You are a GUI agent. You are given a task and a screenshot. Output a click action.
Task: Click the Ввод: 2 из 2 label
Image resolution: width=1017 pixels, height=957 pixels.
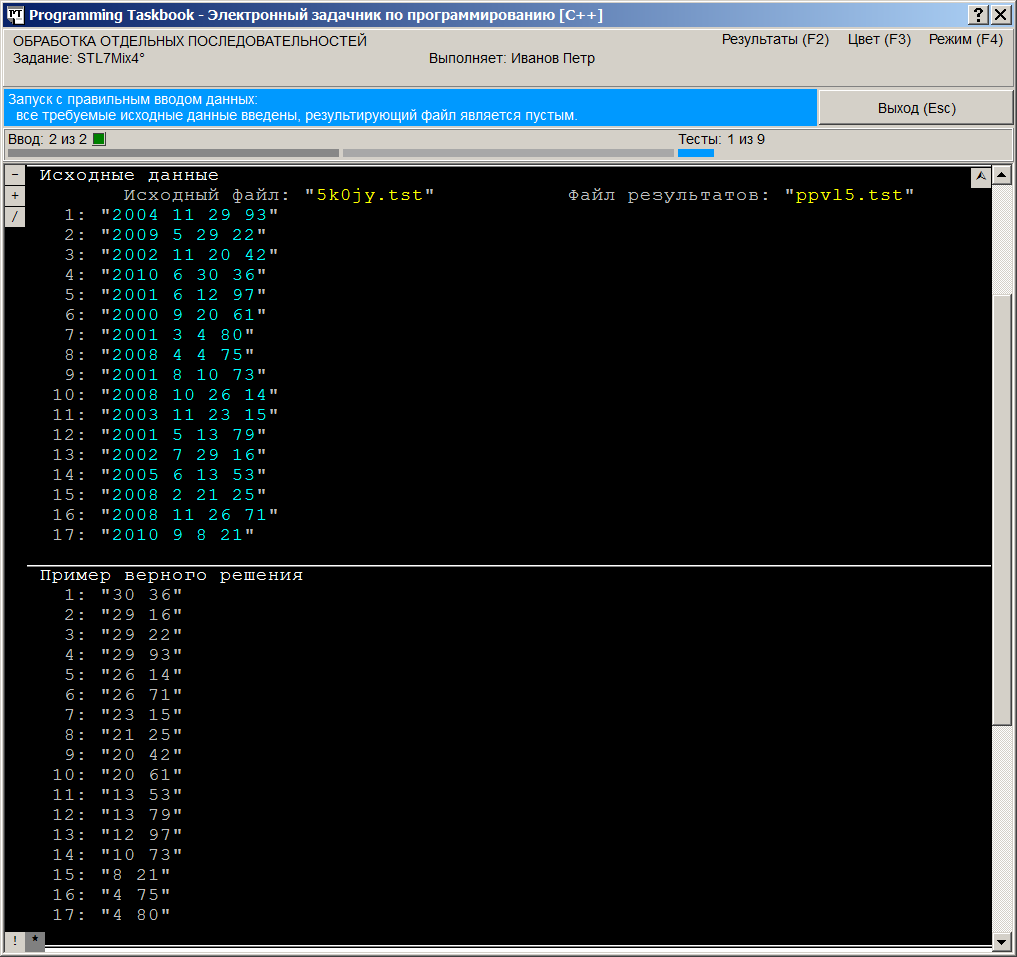pyautogui.click(x=47, y=139)
